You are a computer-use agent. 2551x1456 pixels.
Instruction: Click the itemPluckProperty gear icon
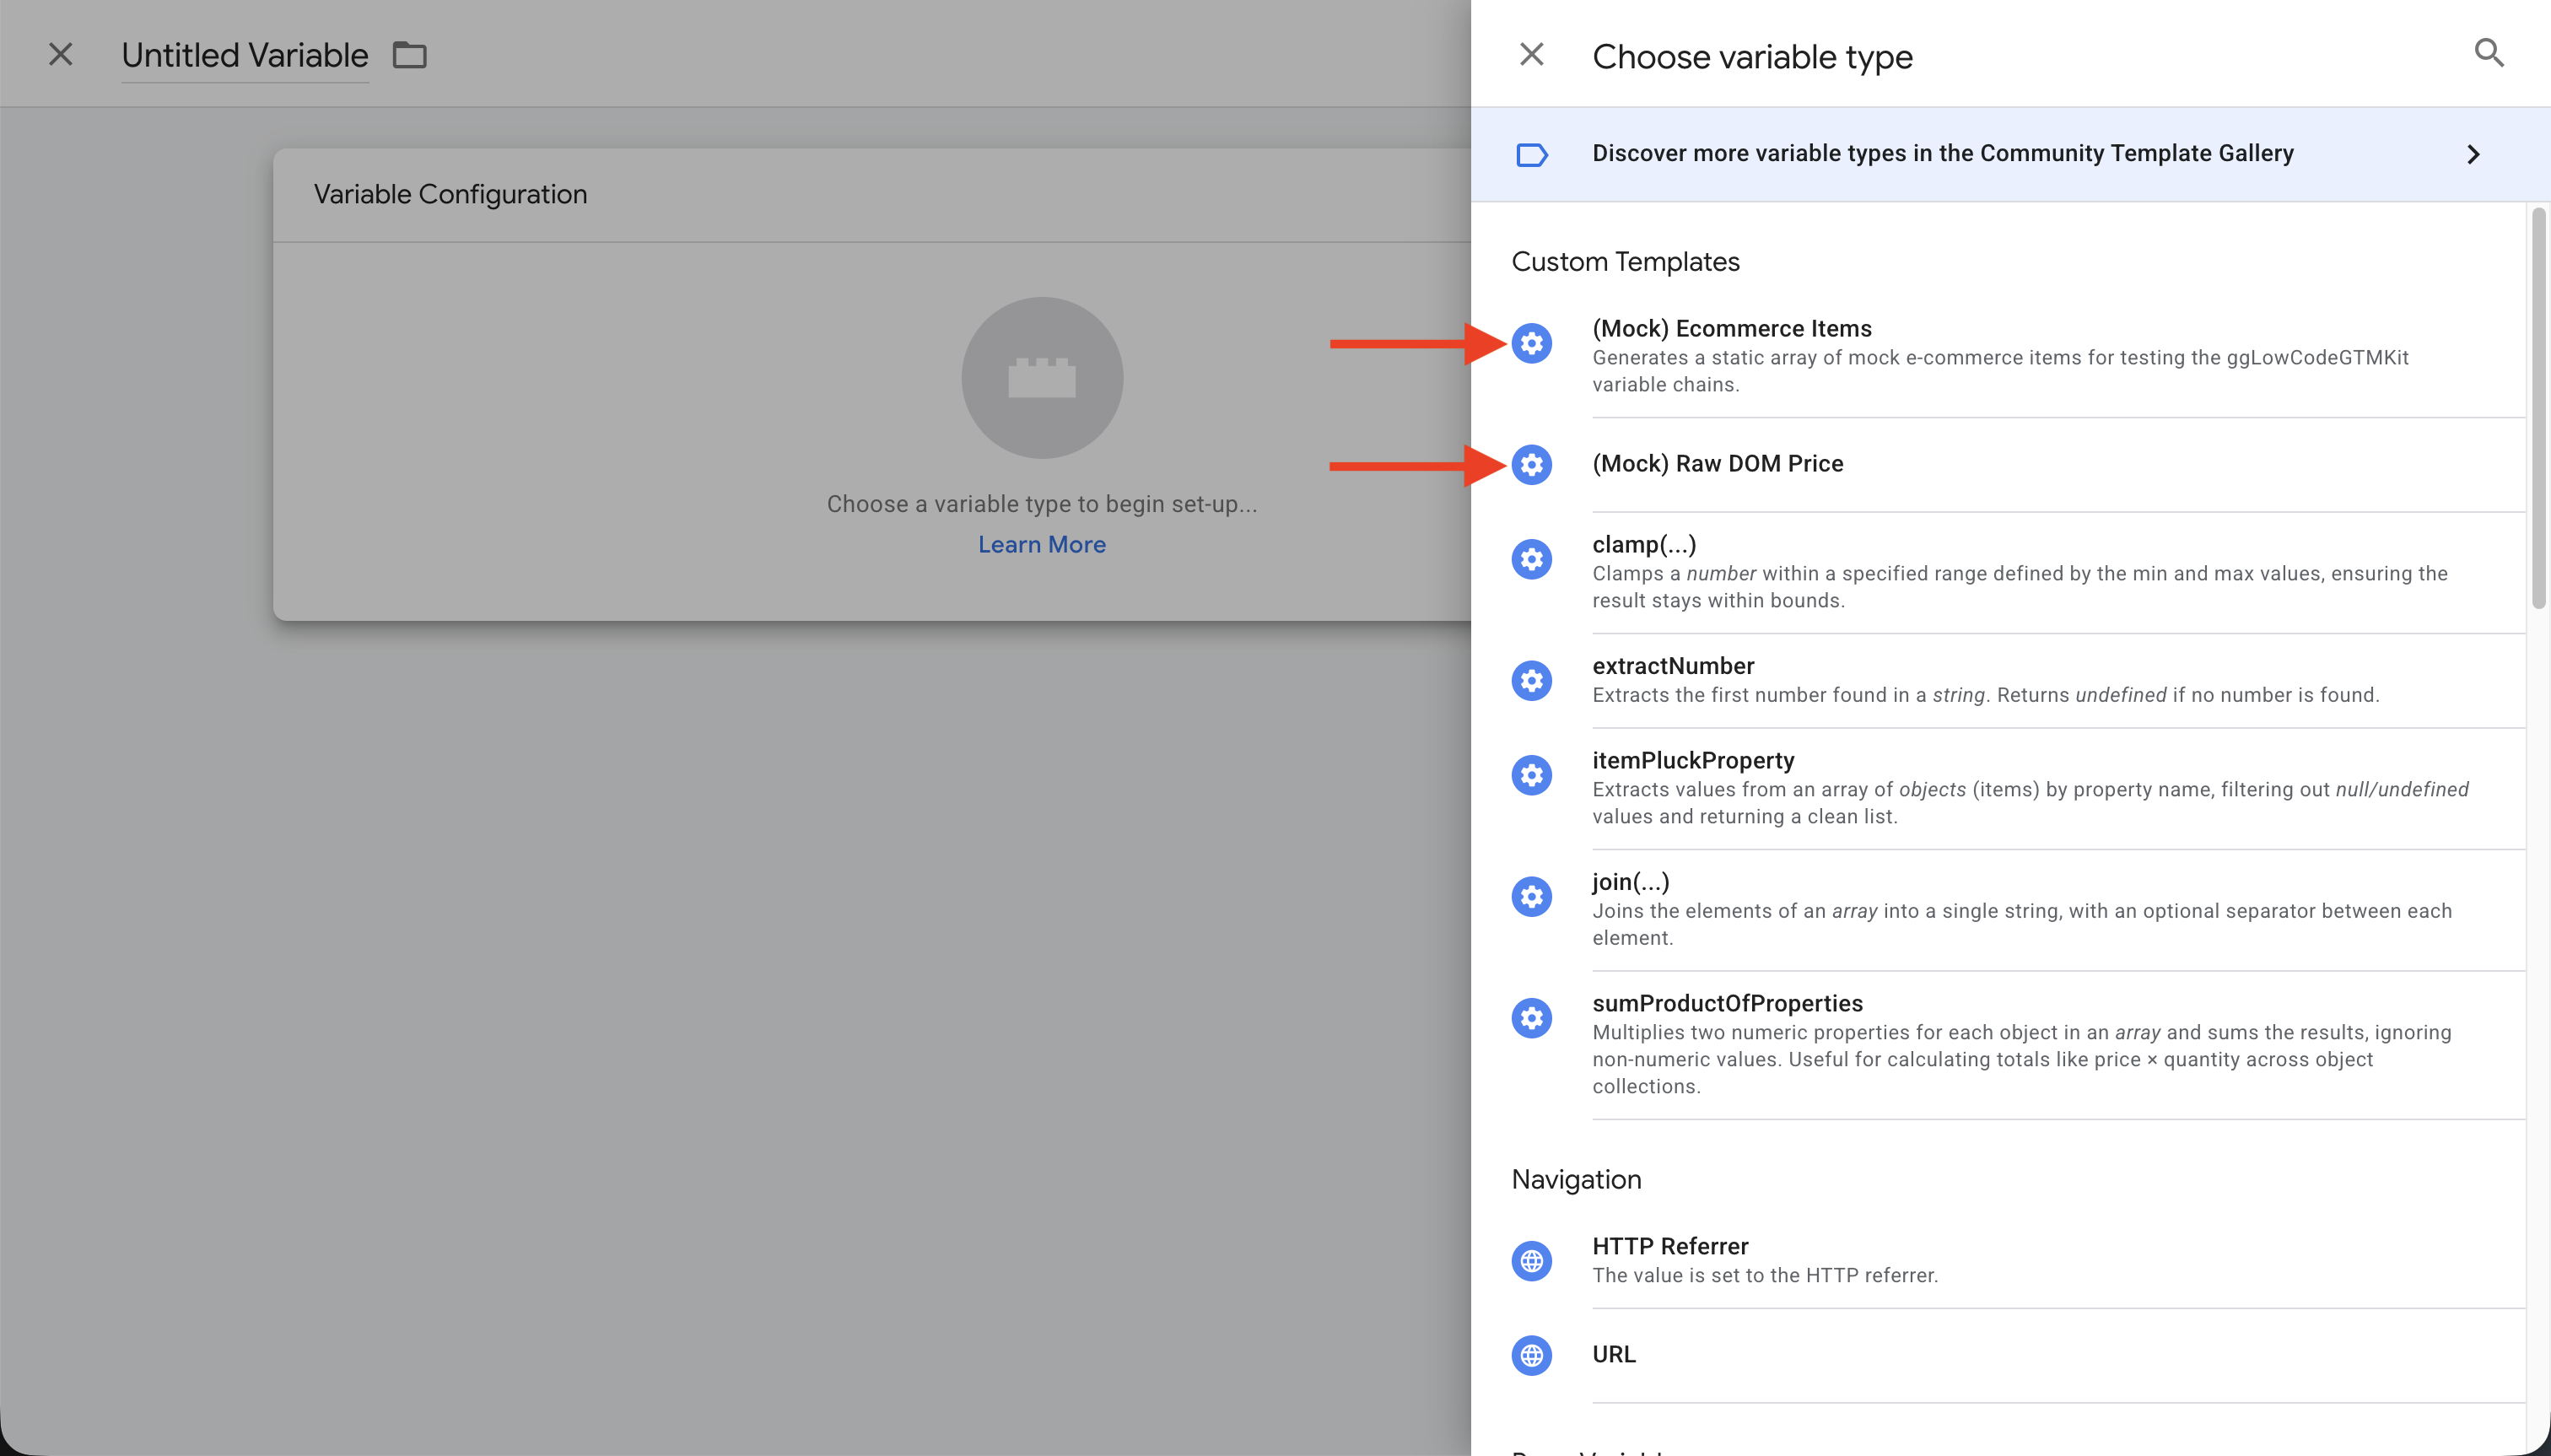pyautogui.click(x=1531, y=775)
